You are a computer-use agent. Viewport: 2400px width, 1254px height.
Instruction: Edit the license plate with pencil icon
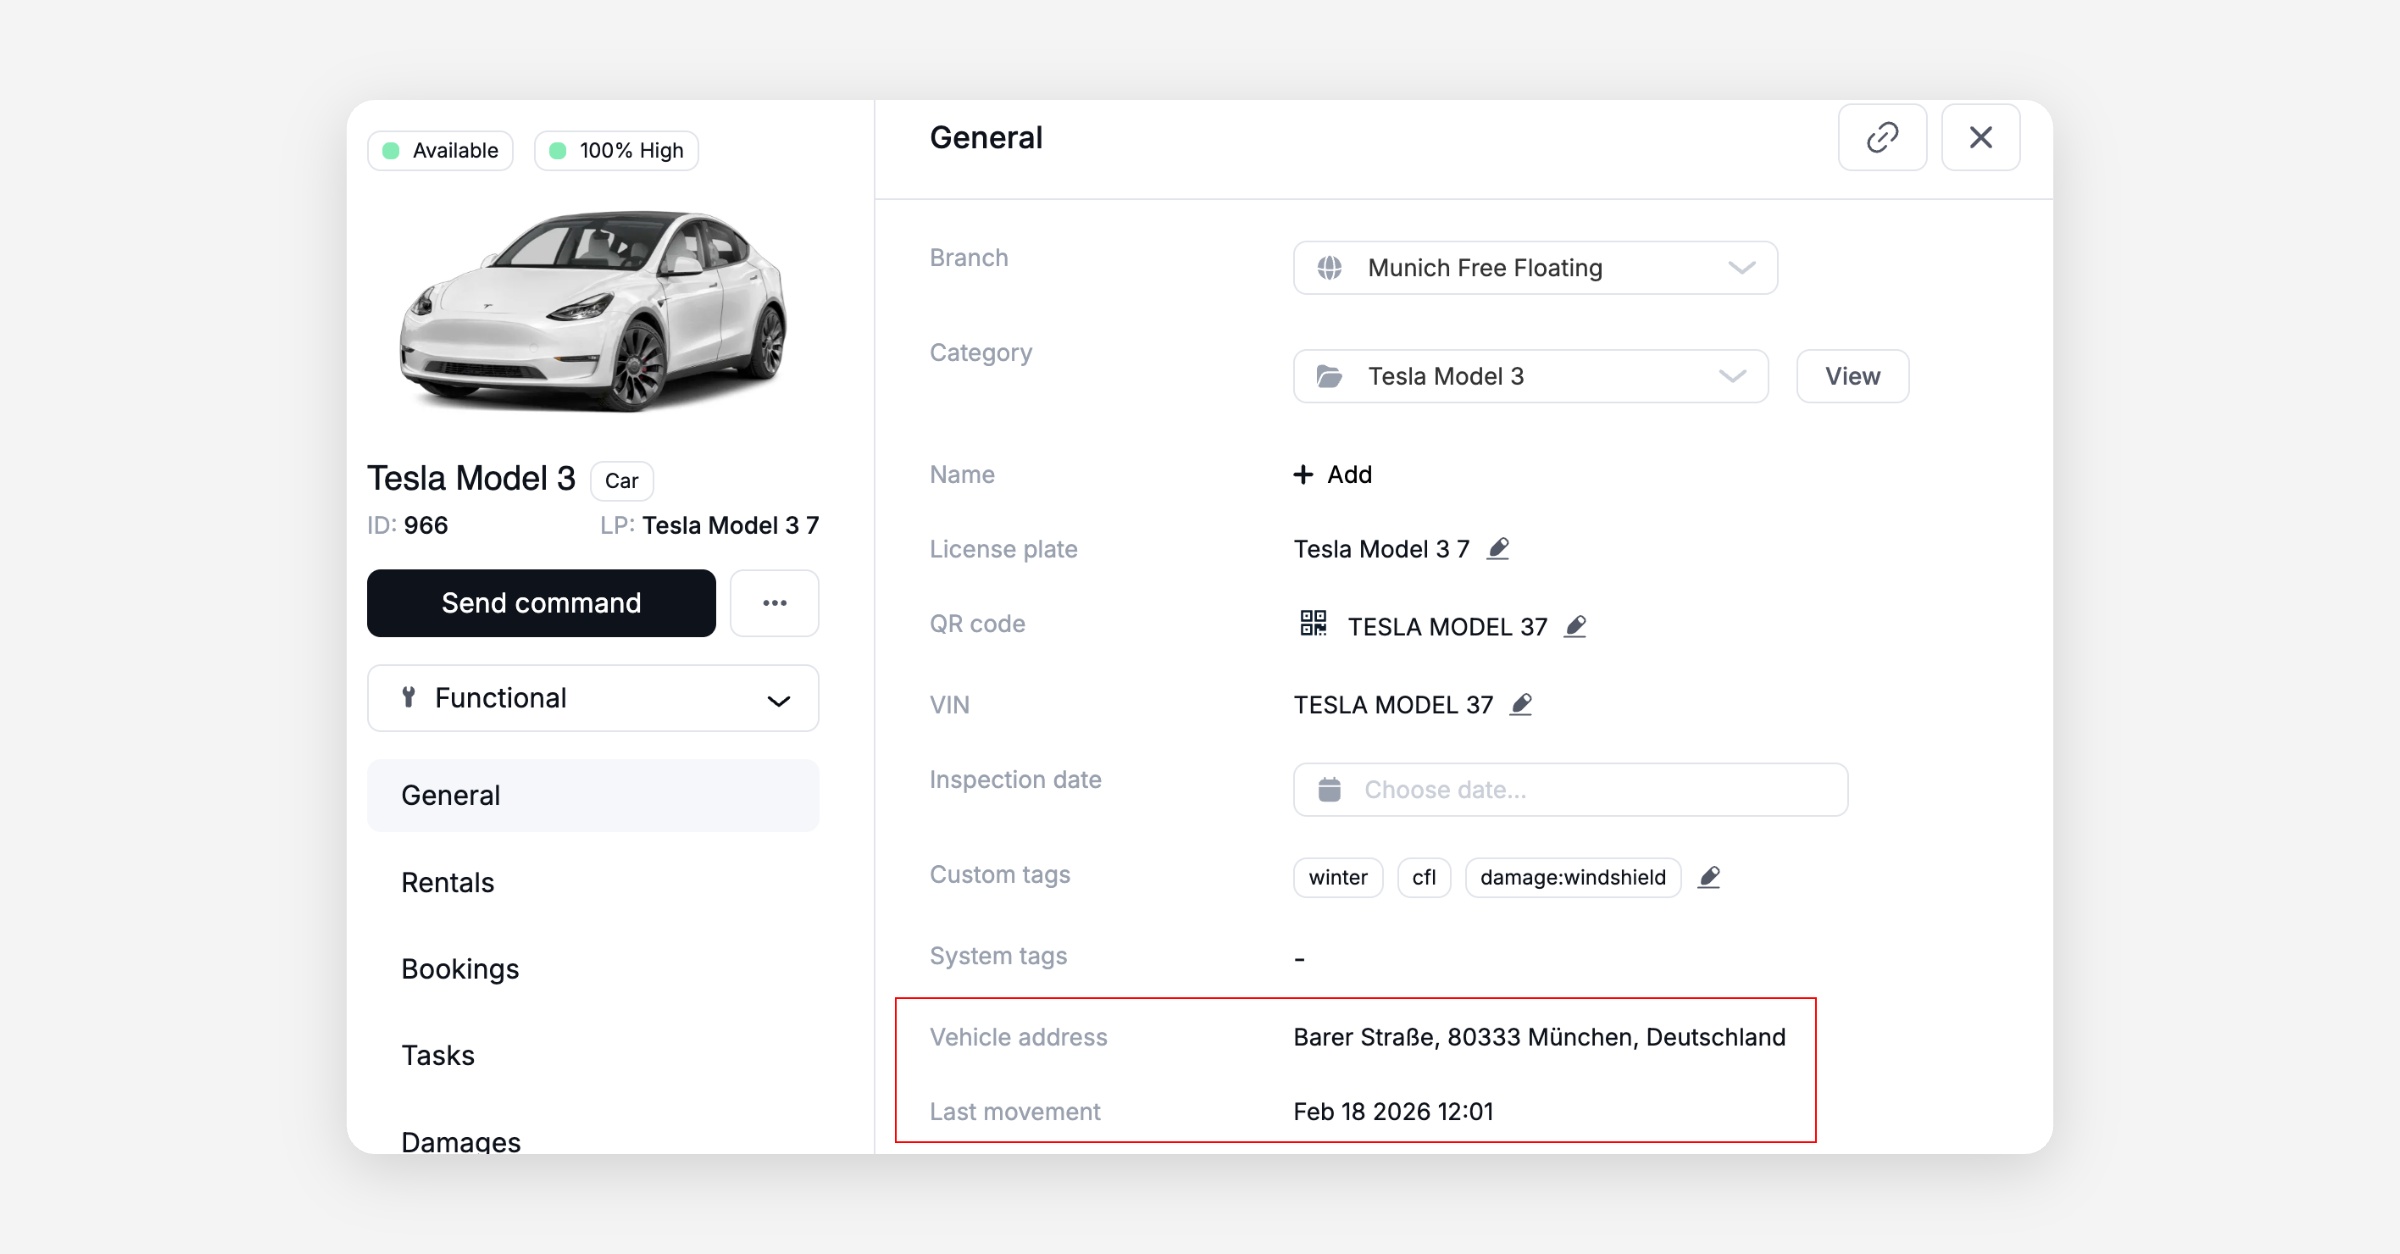pos(1497,549)
